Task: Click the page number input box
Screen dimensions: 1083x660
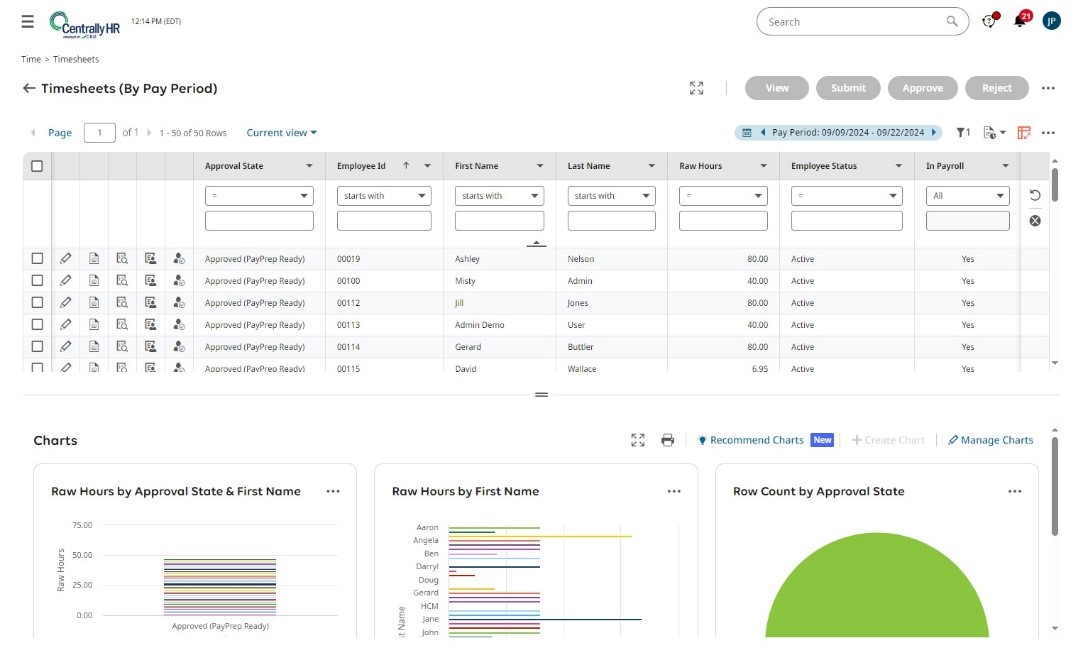Action: [99, 133]
